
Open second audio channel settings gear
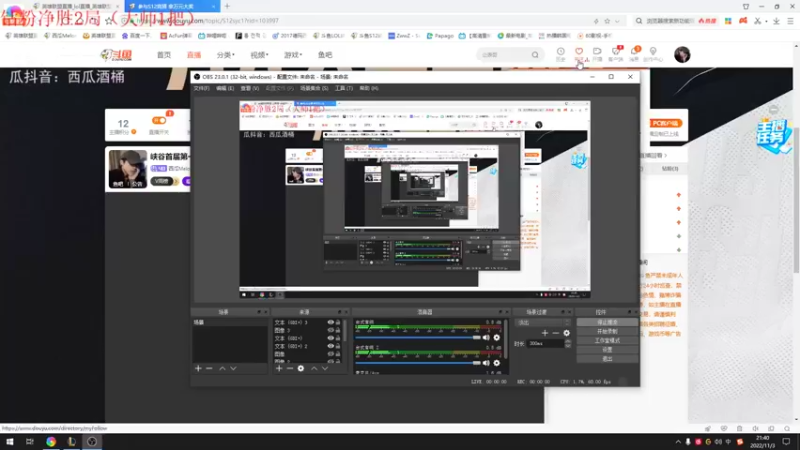[x=496, y=363]
